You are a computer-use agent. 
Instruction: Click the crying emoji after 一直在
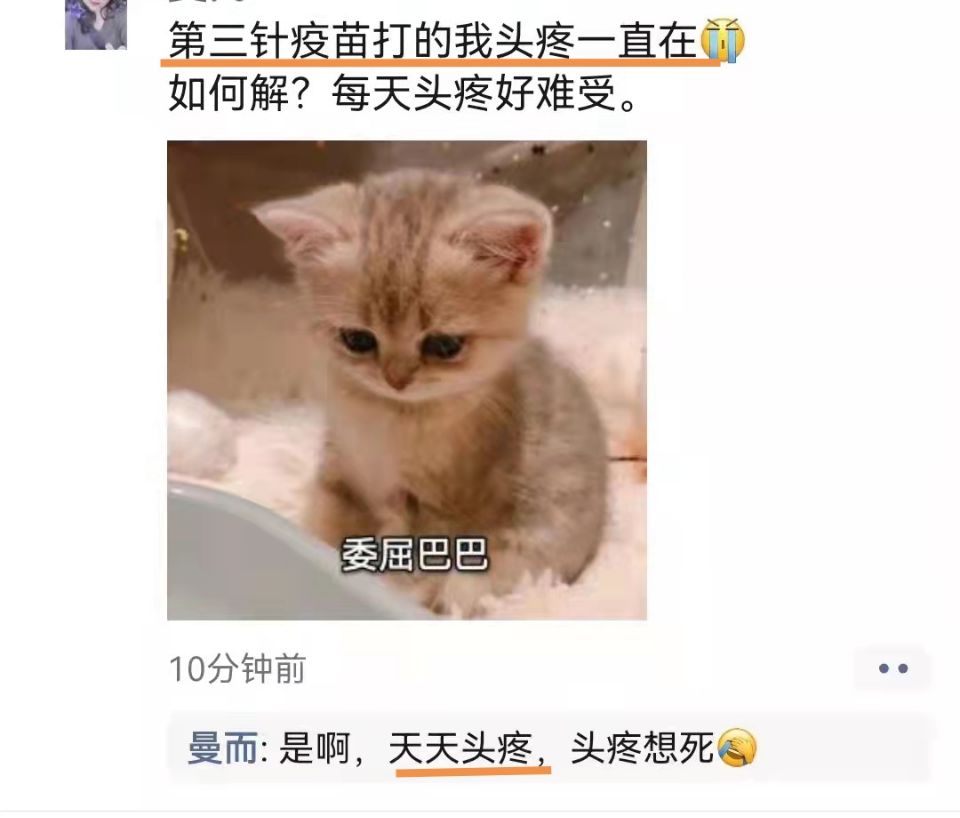coord(722,40)
